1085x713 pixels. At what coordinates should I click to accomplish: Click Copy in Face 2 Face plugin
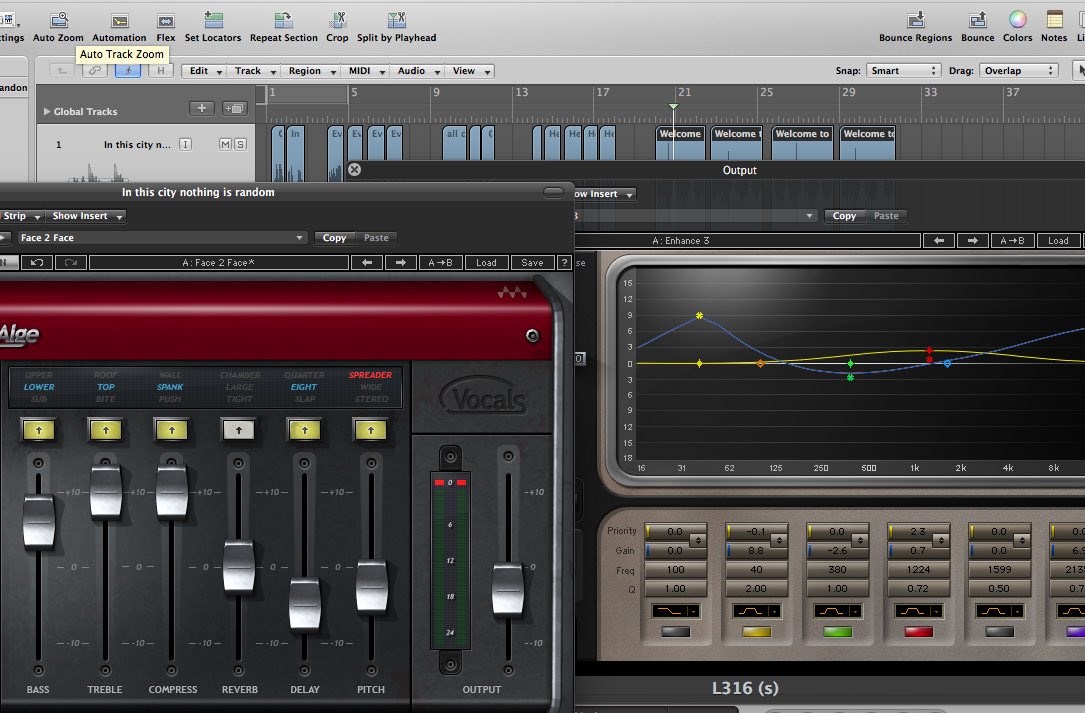[334, 237]
